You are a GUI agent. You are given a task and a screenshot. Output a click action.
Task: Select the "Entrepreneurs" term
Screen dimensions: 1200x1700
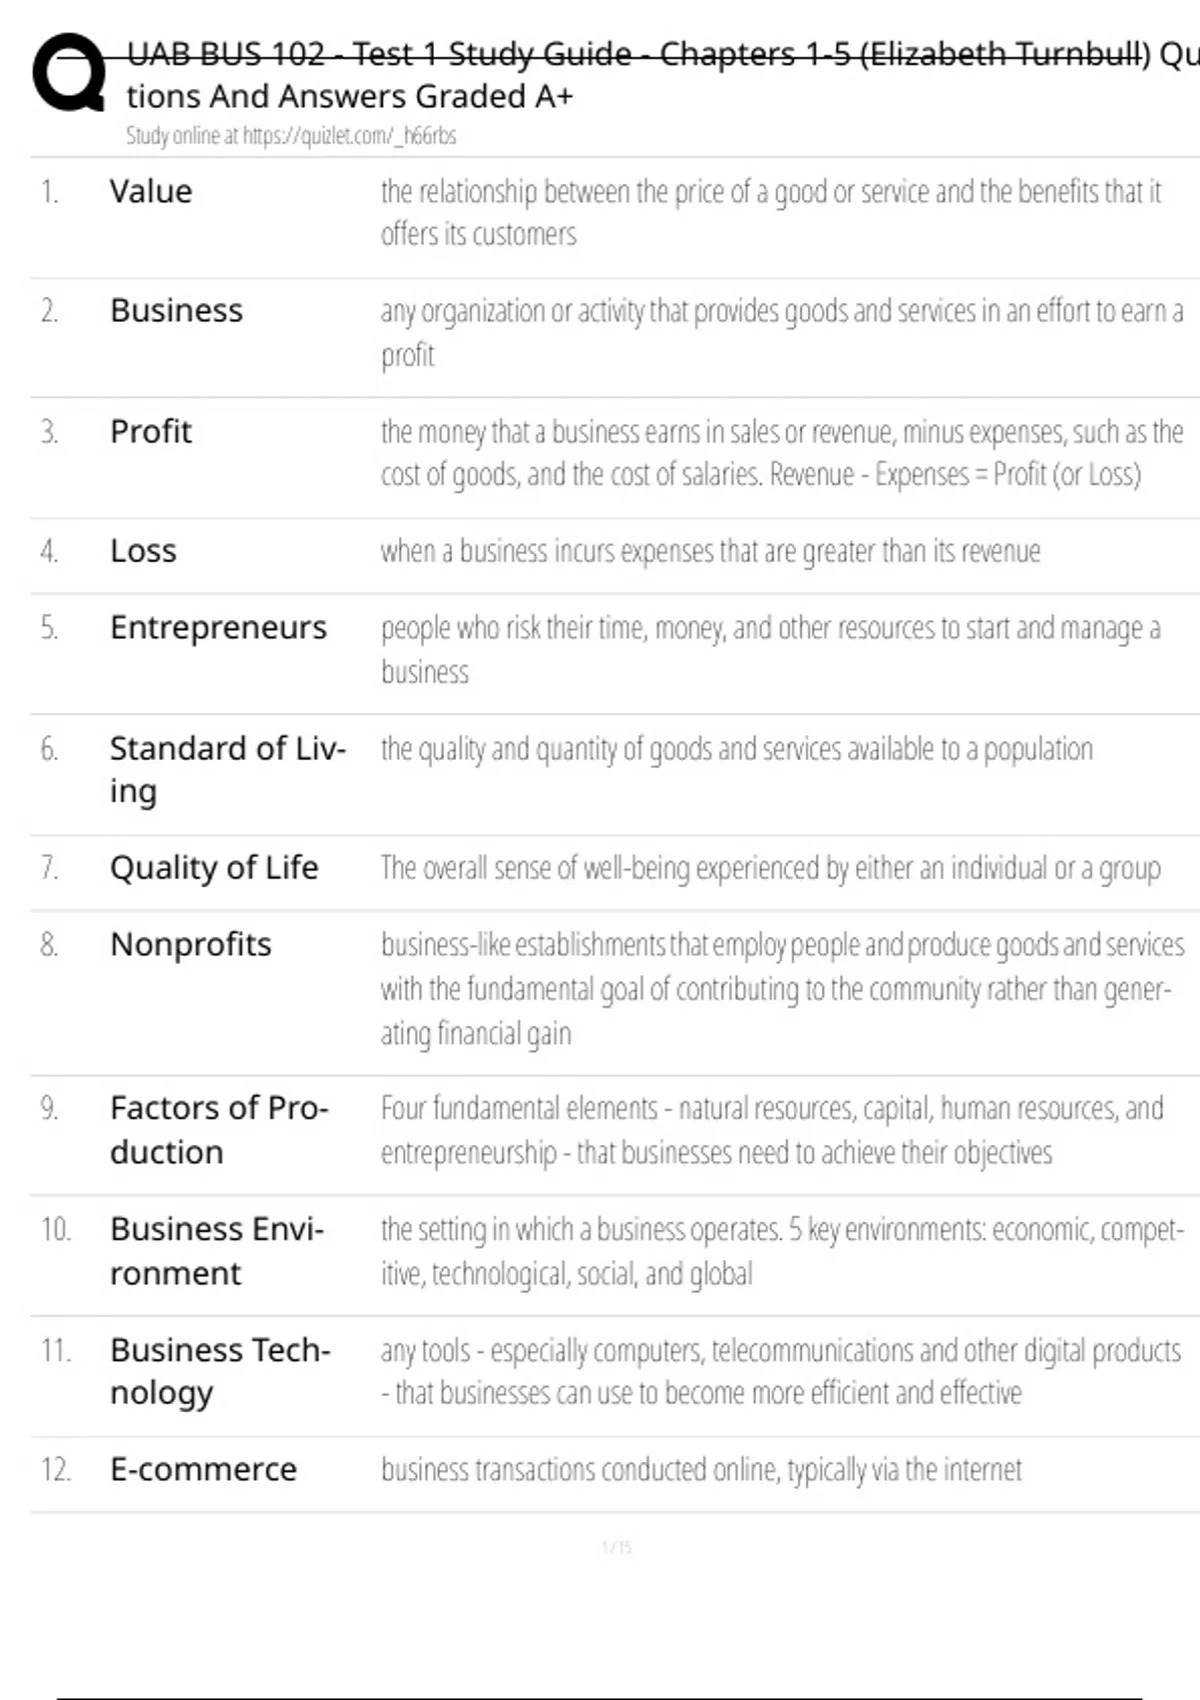tap(218, 628)
